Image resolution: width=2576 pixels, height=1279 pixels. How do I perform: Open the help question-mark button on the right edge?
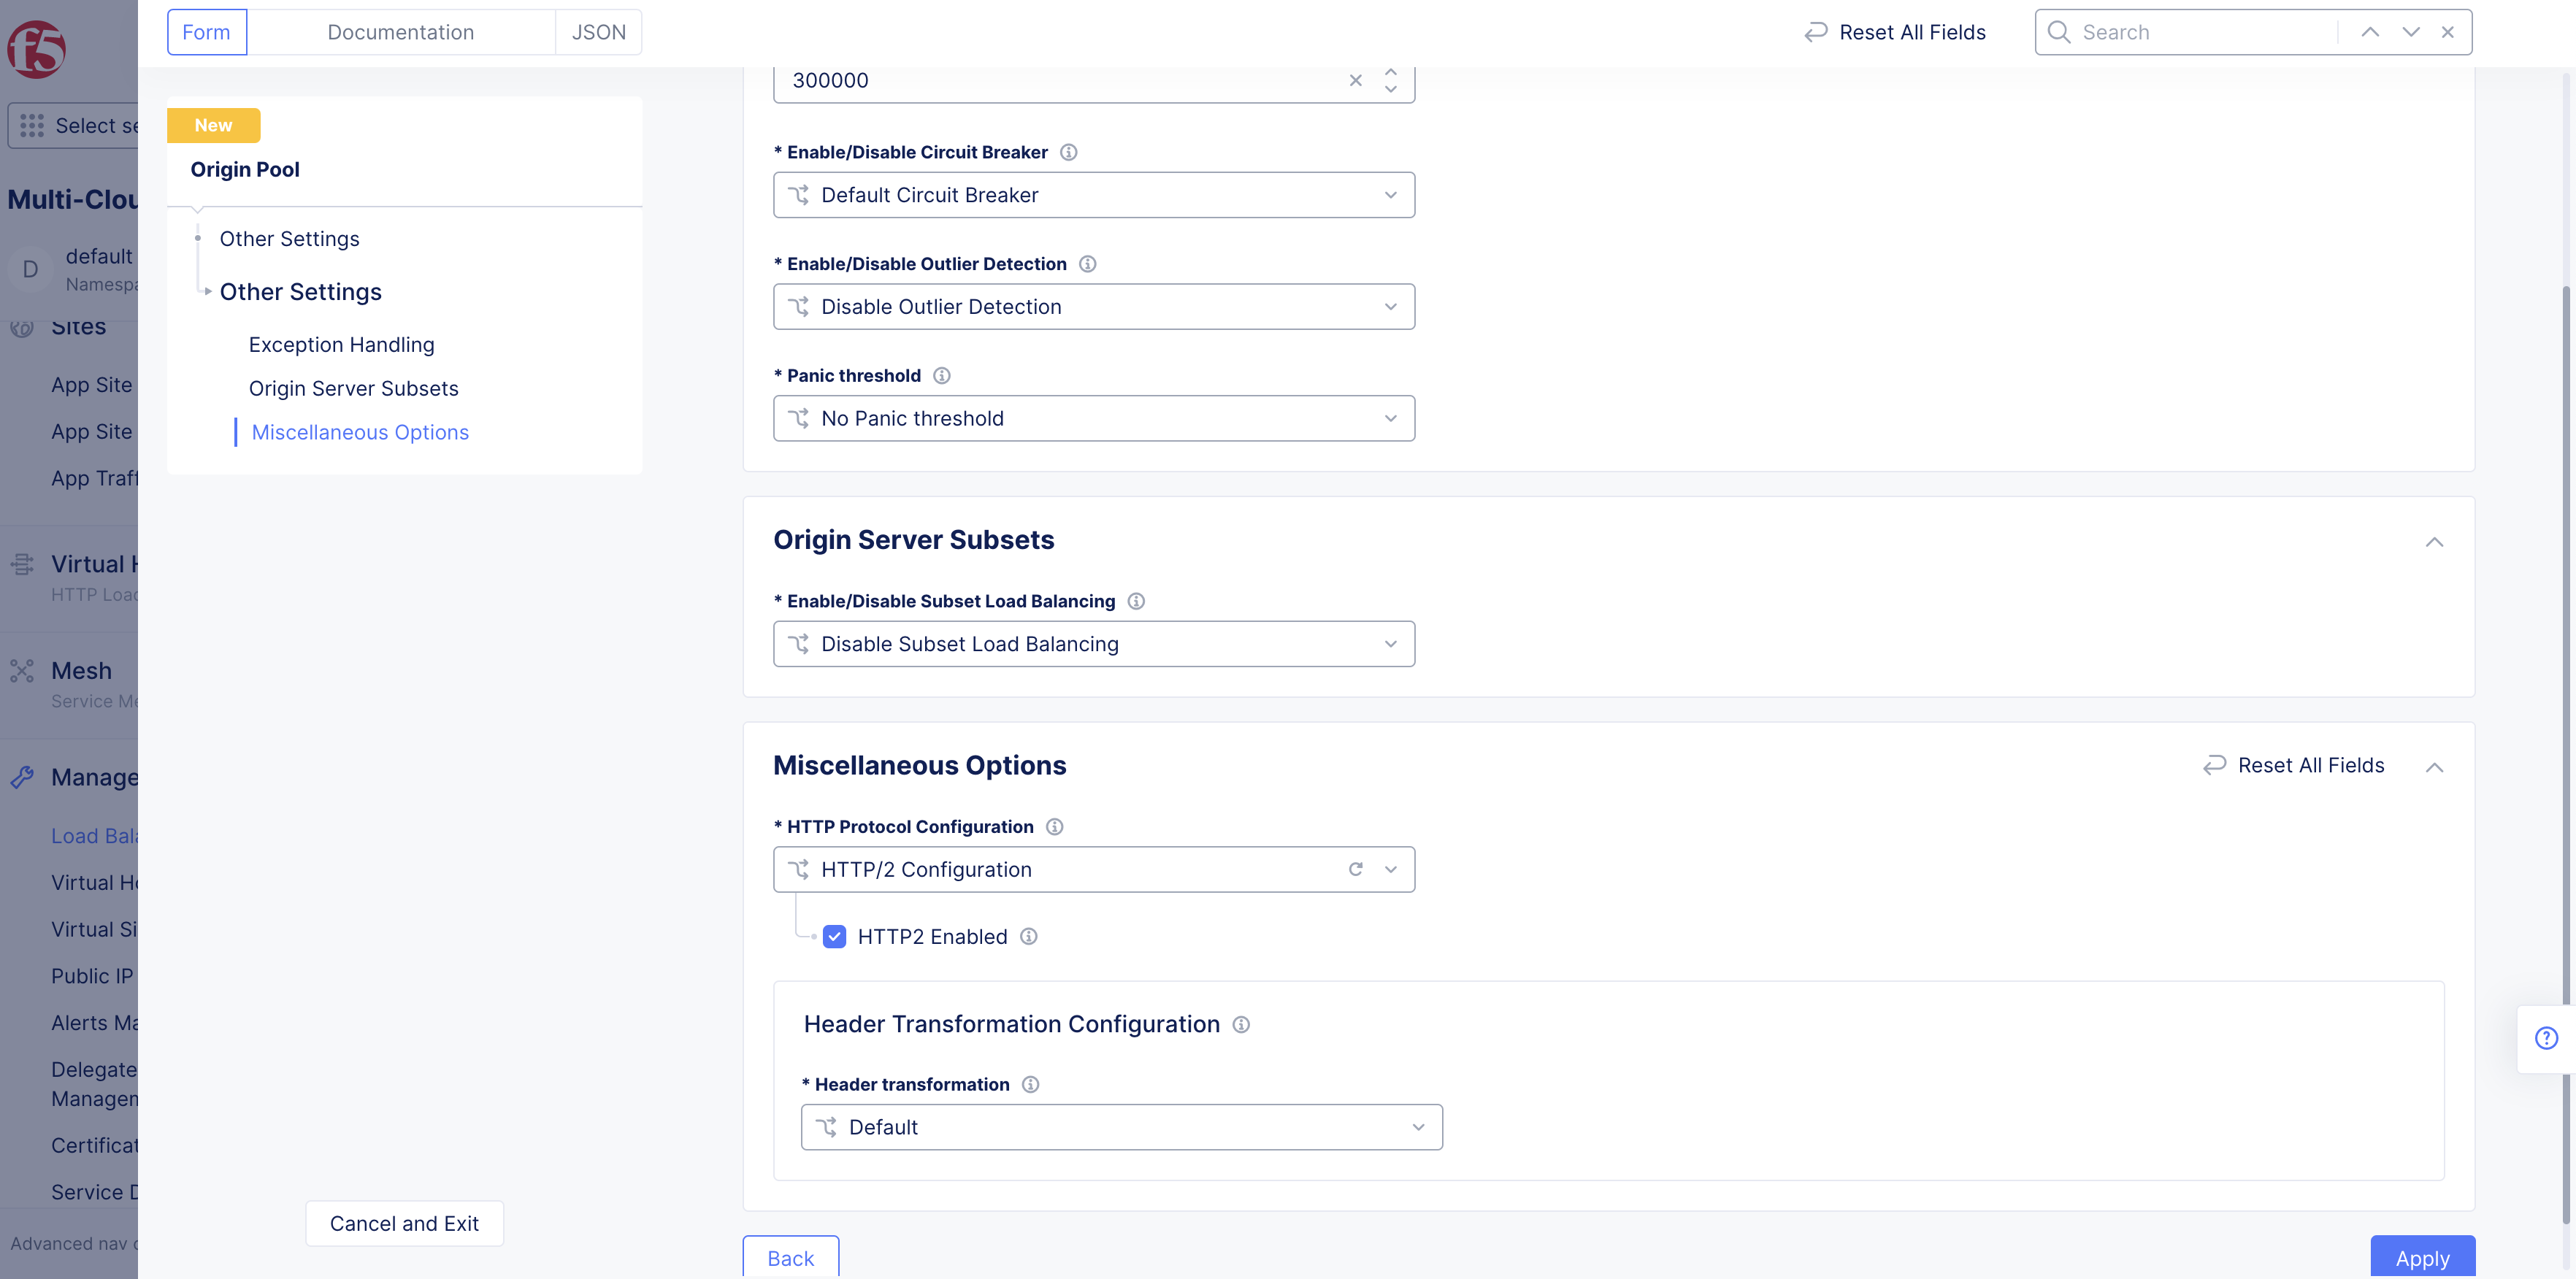[2545, 1038]
